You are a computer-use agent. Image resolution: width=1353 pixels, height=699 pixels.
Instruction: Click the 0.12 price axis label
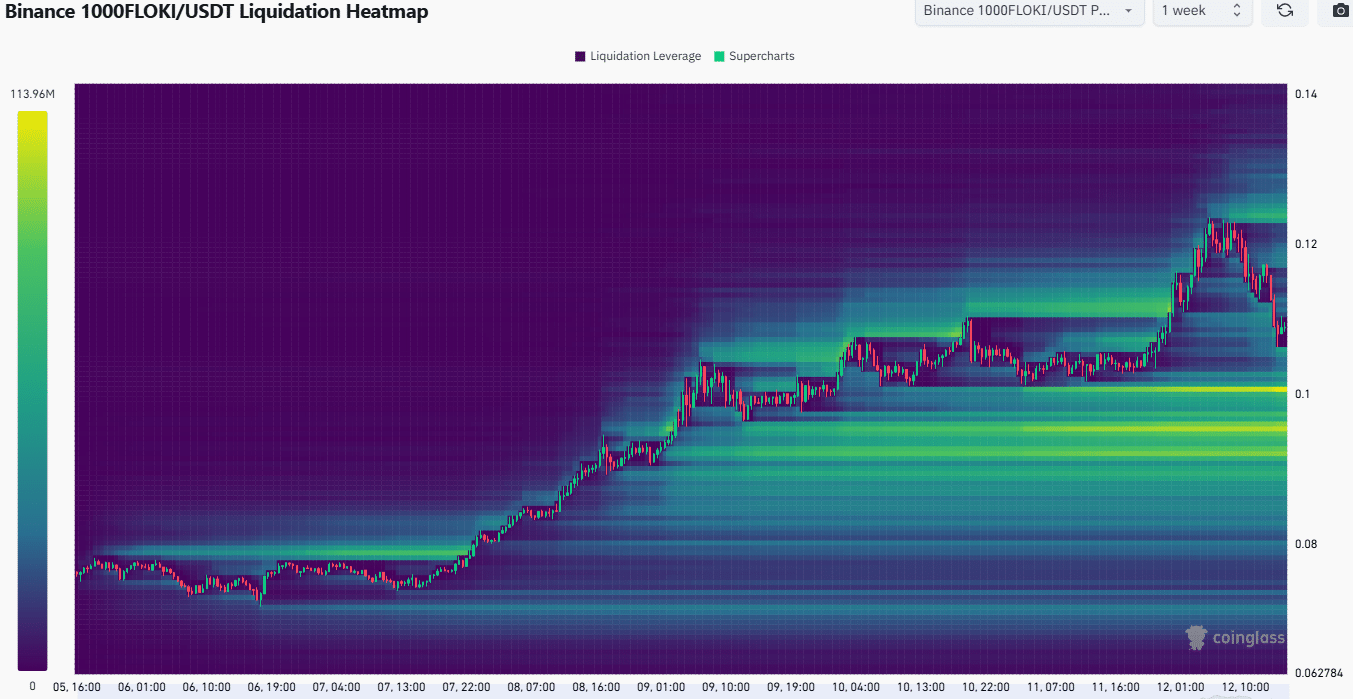click(1305, 244)
